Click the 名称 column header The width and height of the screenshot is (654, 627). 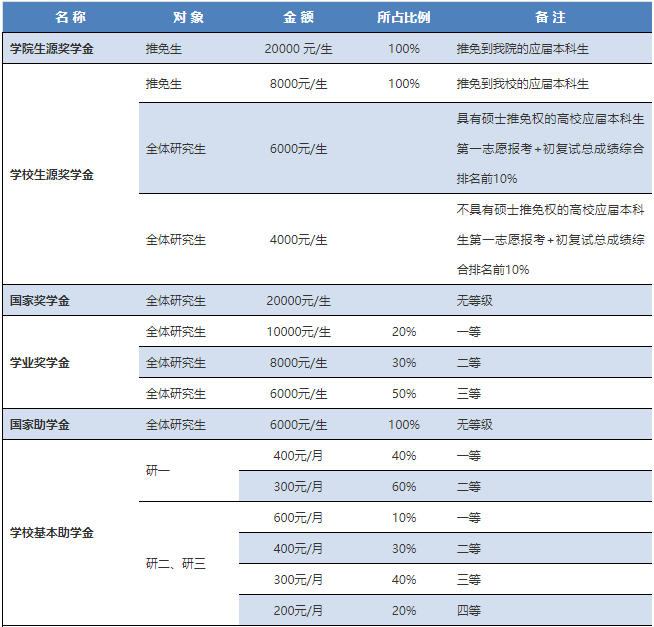click(70, 17)
